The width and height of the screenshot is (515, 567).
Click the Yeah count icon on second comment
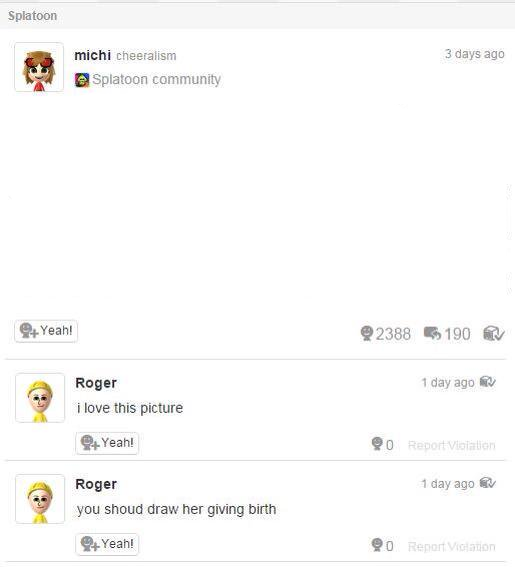pos(377,545)
